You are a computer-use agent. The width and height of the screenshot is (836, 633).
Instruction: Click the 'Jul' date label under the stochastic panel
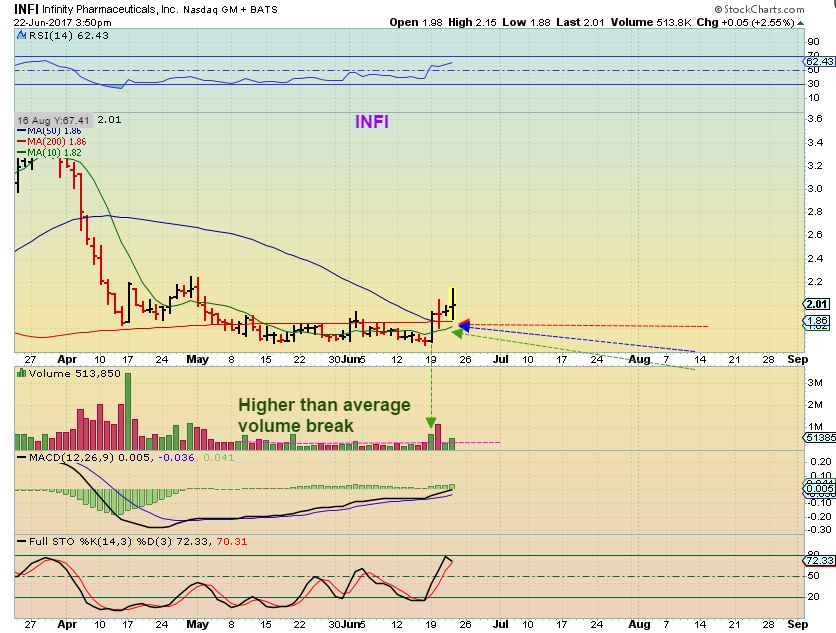click(500, 624)
